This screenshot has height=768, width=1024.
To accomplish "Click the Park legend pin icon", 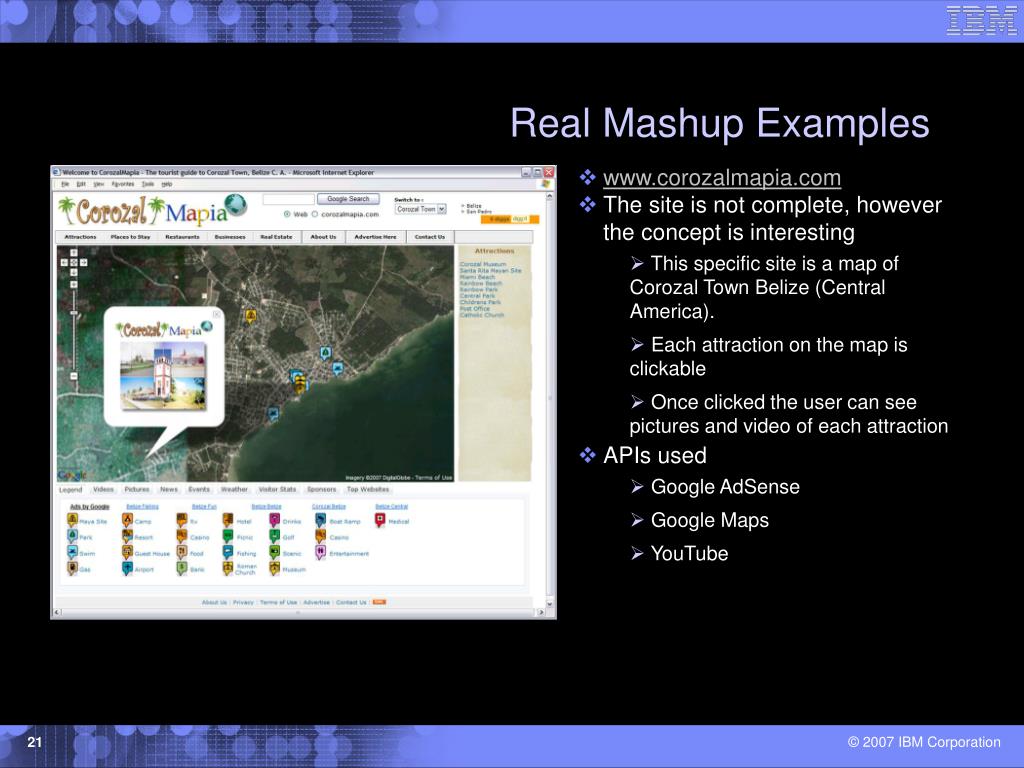I will [x=72, y=536].
